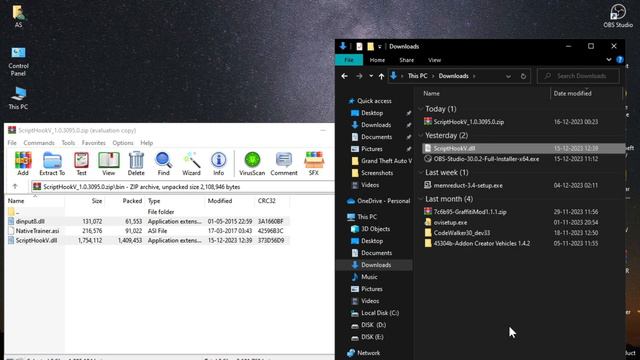Screen dimensions: 640x360
Task: Refresh the Downloads folder view
Action: pyautogui.click(x=523, y=76)
